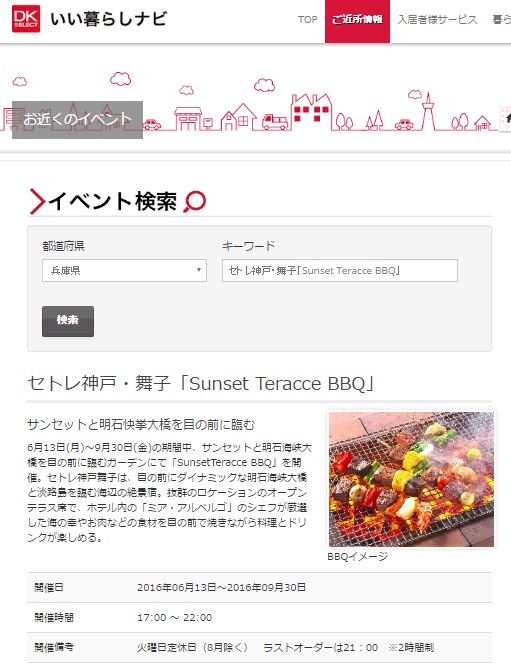Viewport: 511px width, 667px height.
Task: Open the 入居者様サービス menu item
Action: tap(437, 20)
